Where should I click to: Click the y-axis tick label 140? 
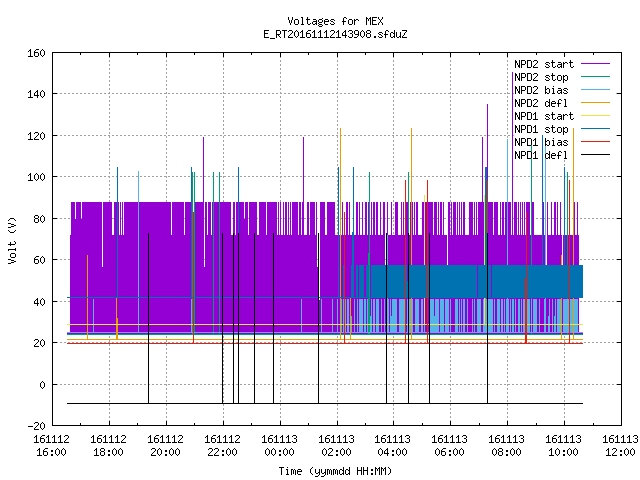click(x=36, y=94)
